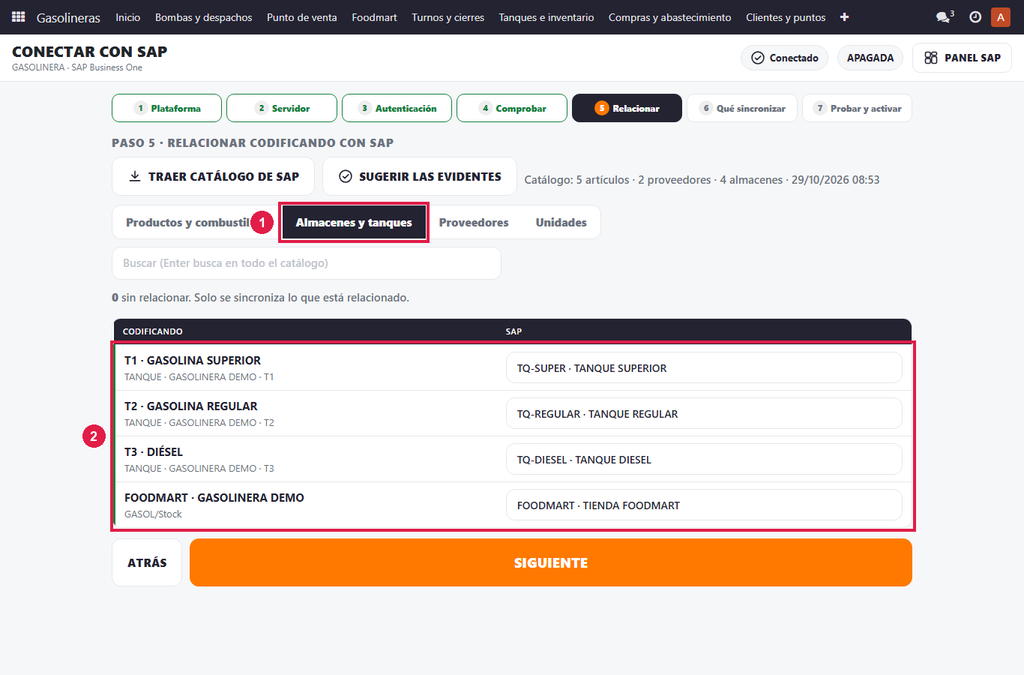Go to step 4 Comprobar
Viewport: 1024px width, 675px height.
512,108
